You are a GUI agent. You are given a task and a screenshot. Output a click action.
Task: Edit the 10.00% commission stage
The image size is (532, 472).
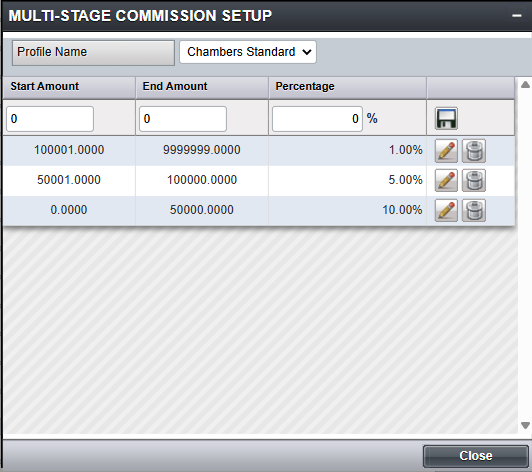(x=446, y=210)
